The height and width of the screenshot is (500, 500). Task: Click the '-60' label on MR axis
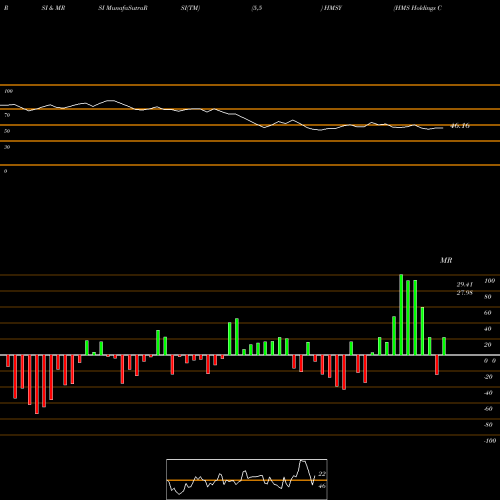(488, 409)
